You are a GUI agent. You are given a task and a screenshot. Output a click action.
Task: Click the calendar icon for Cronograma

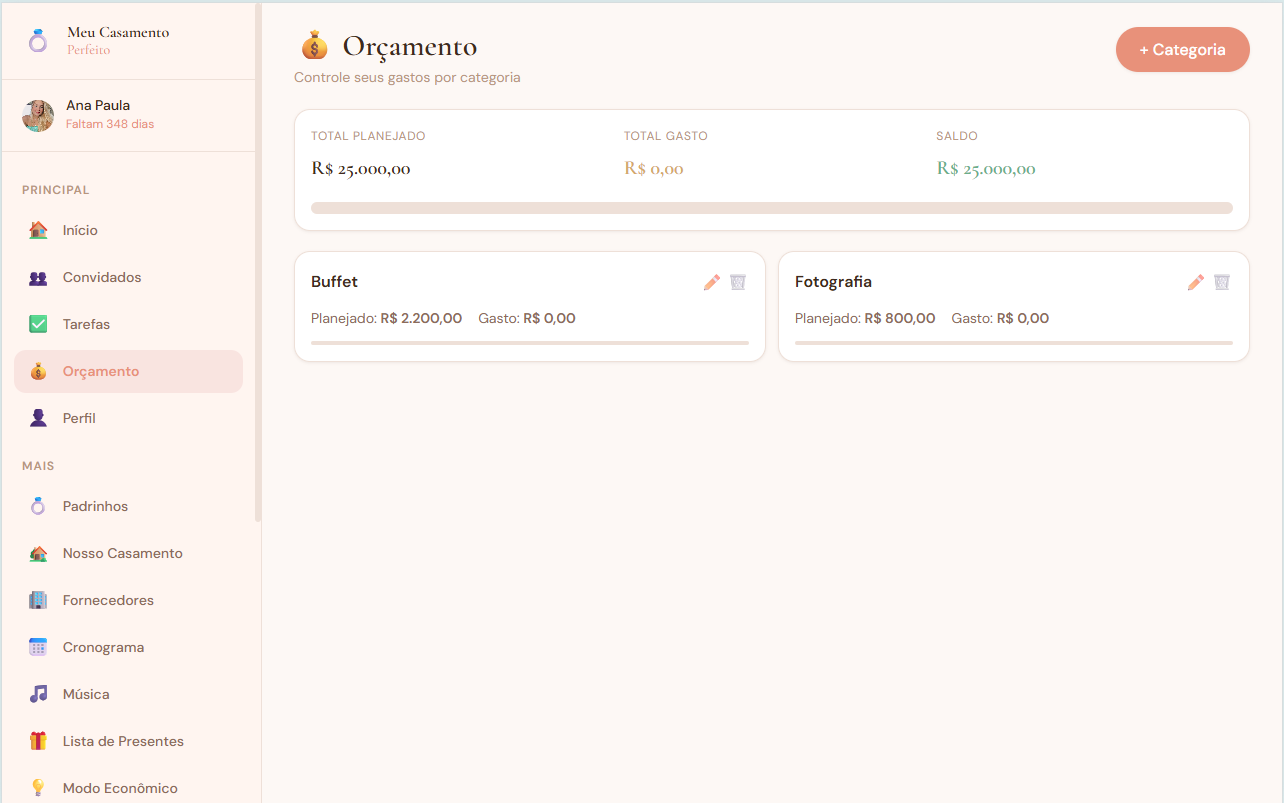(38, 647)
